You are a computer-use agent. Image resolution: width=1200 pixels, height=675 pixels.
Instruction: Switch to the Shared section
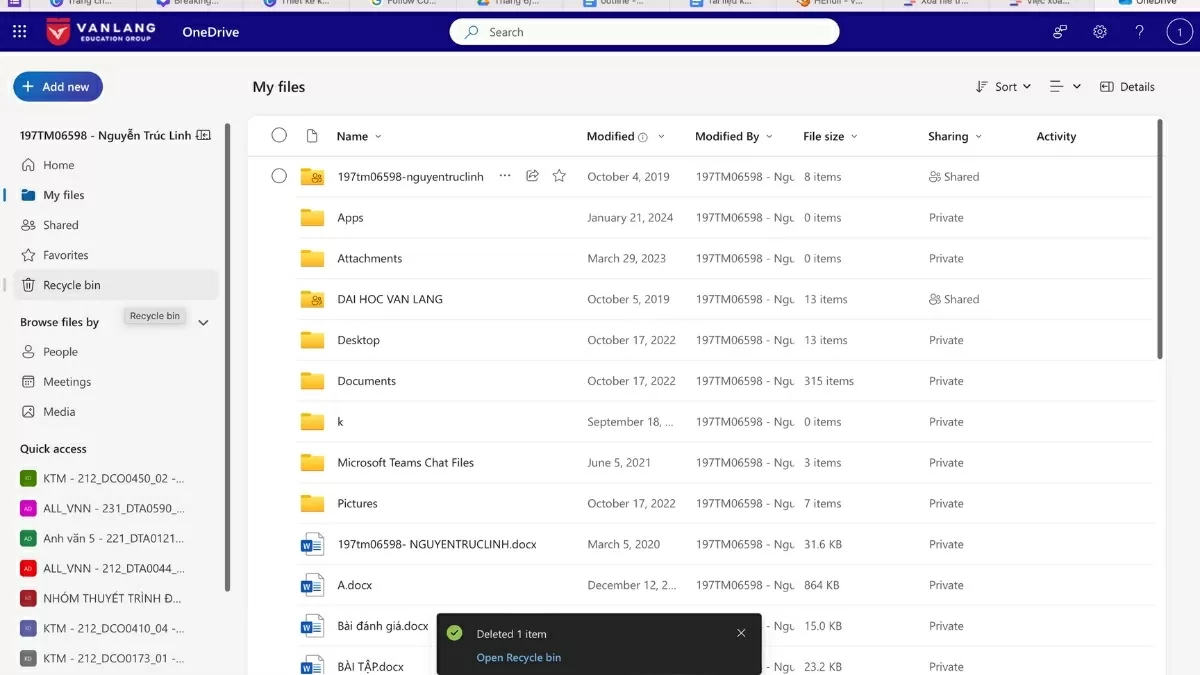pos(60,224)
